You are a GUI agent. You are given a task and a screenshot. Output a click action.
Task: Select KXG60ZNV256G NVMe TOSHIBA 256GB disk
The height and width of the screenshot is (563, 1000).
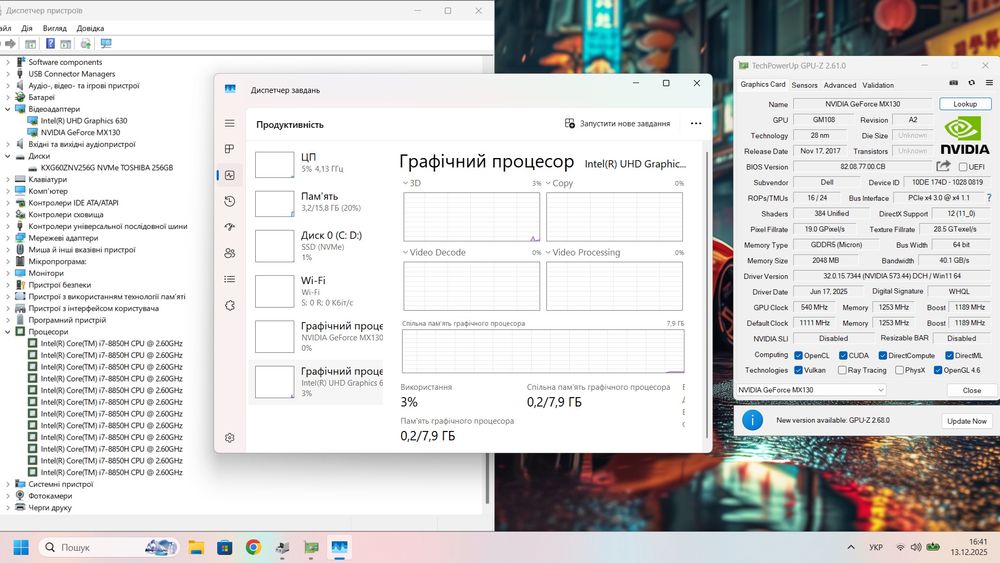point(107,168)
